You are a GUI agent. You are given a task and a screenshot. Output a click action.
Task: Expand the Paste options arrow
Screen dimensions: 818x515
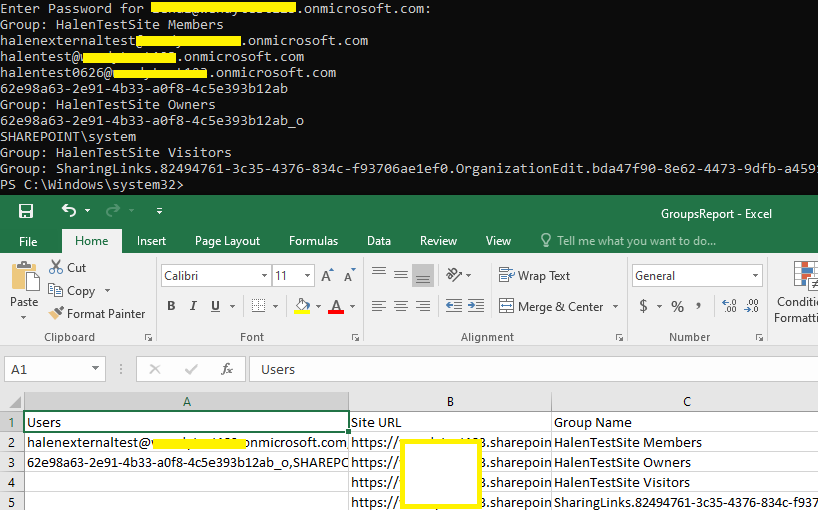pos(23,317)
